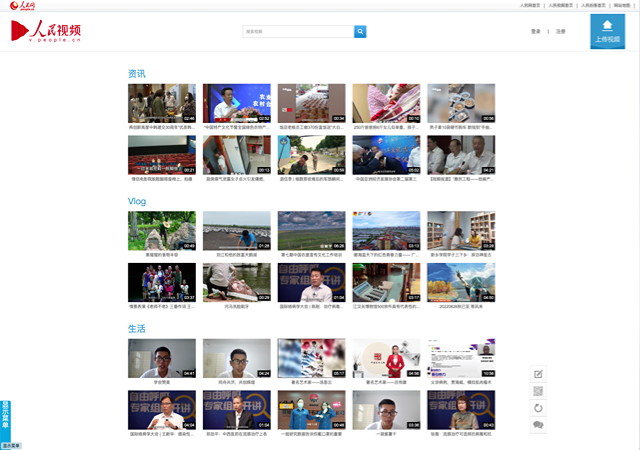Play the blue and red ink painting video
This screenshot has width=640, height=450.
[x=311, y=358]
